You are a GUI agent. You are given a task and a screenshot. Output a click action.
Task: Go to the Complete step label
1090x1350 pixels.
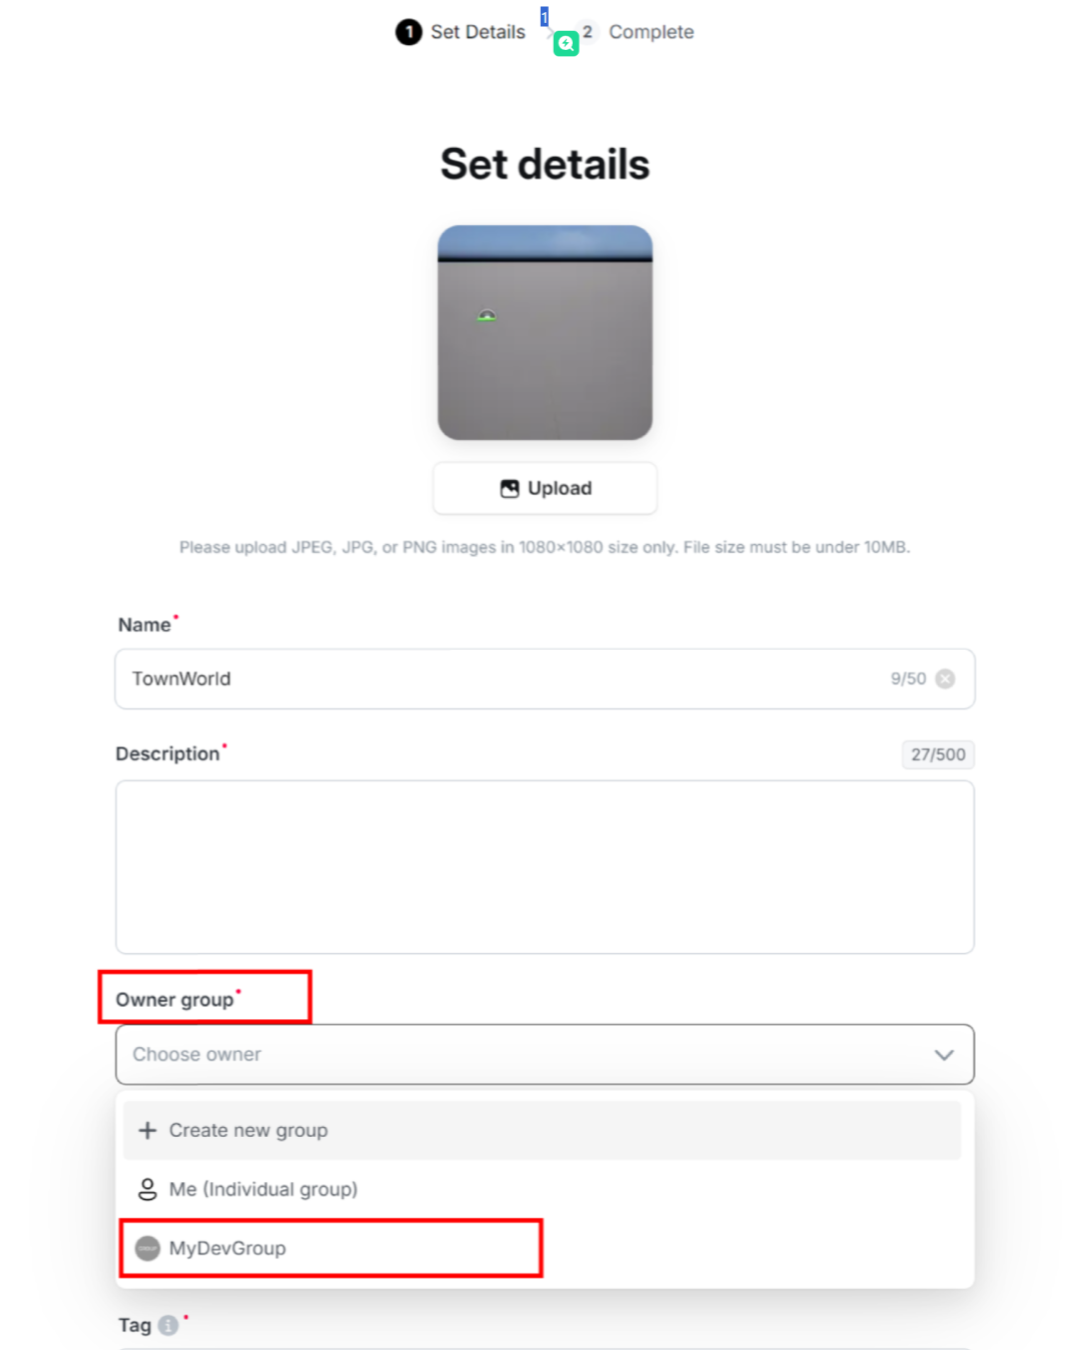(x=651, y=32)
